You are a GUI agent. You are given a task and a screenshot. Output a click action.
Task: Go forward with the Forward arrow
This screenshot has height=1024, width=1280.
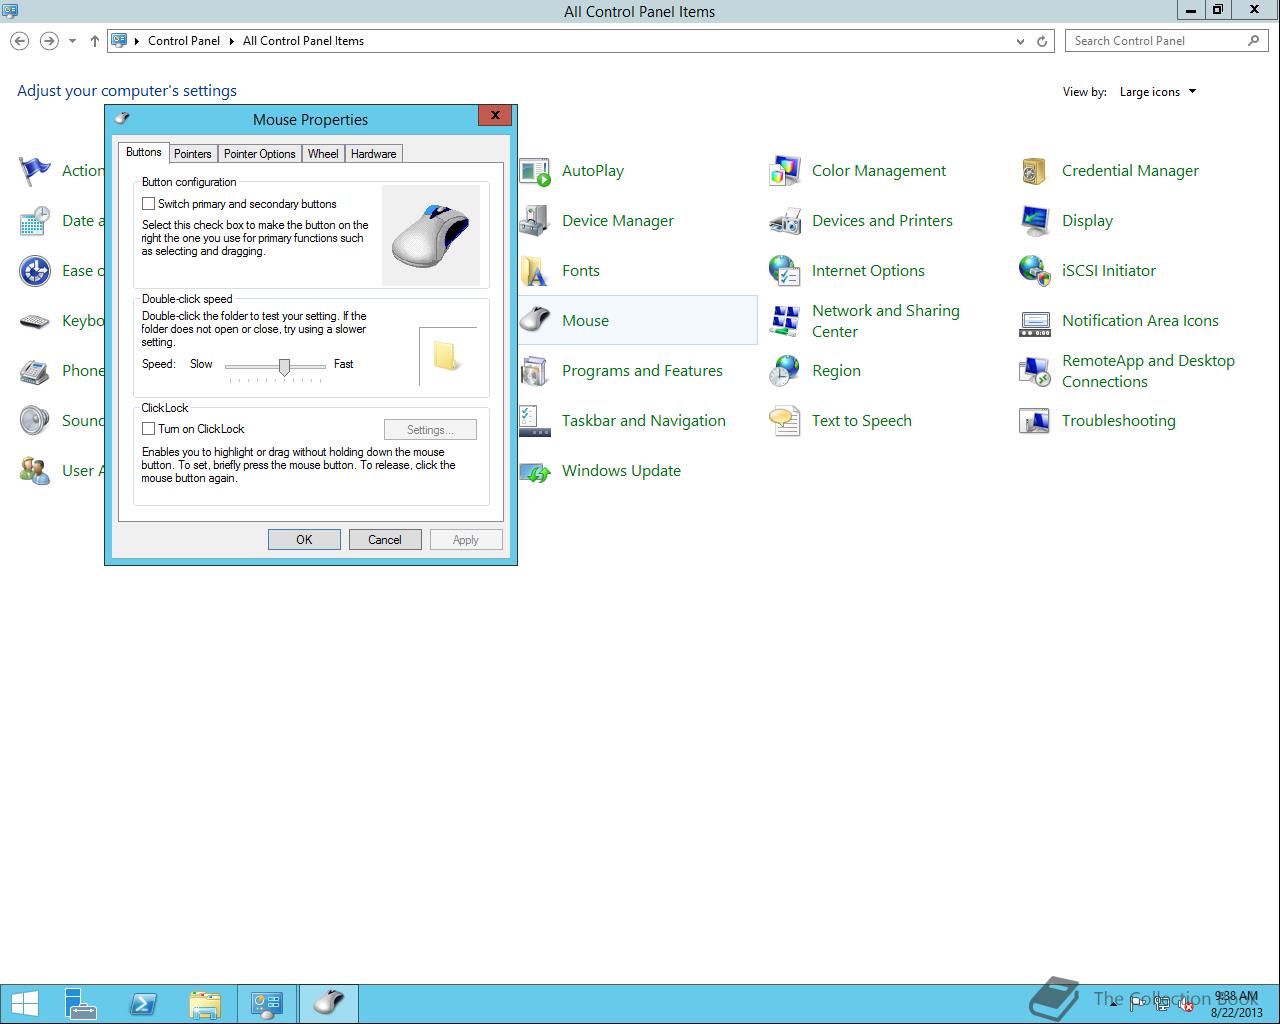point(48,41)
